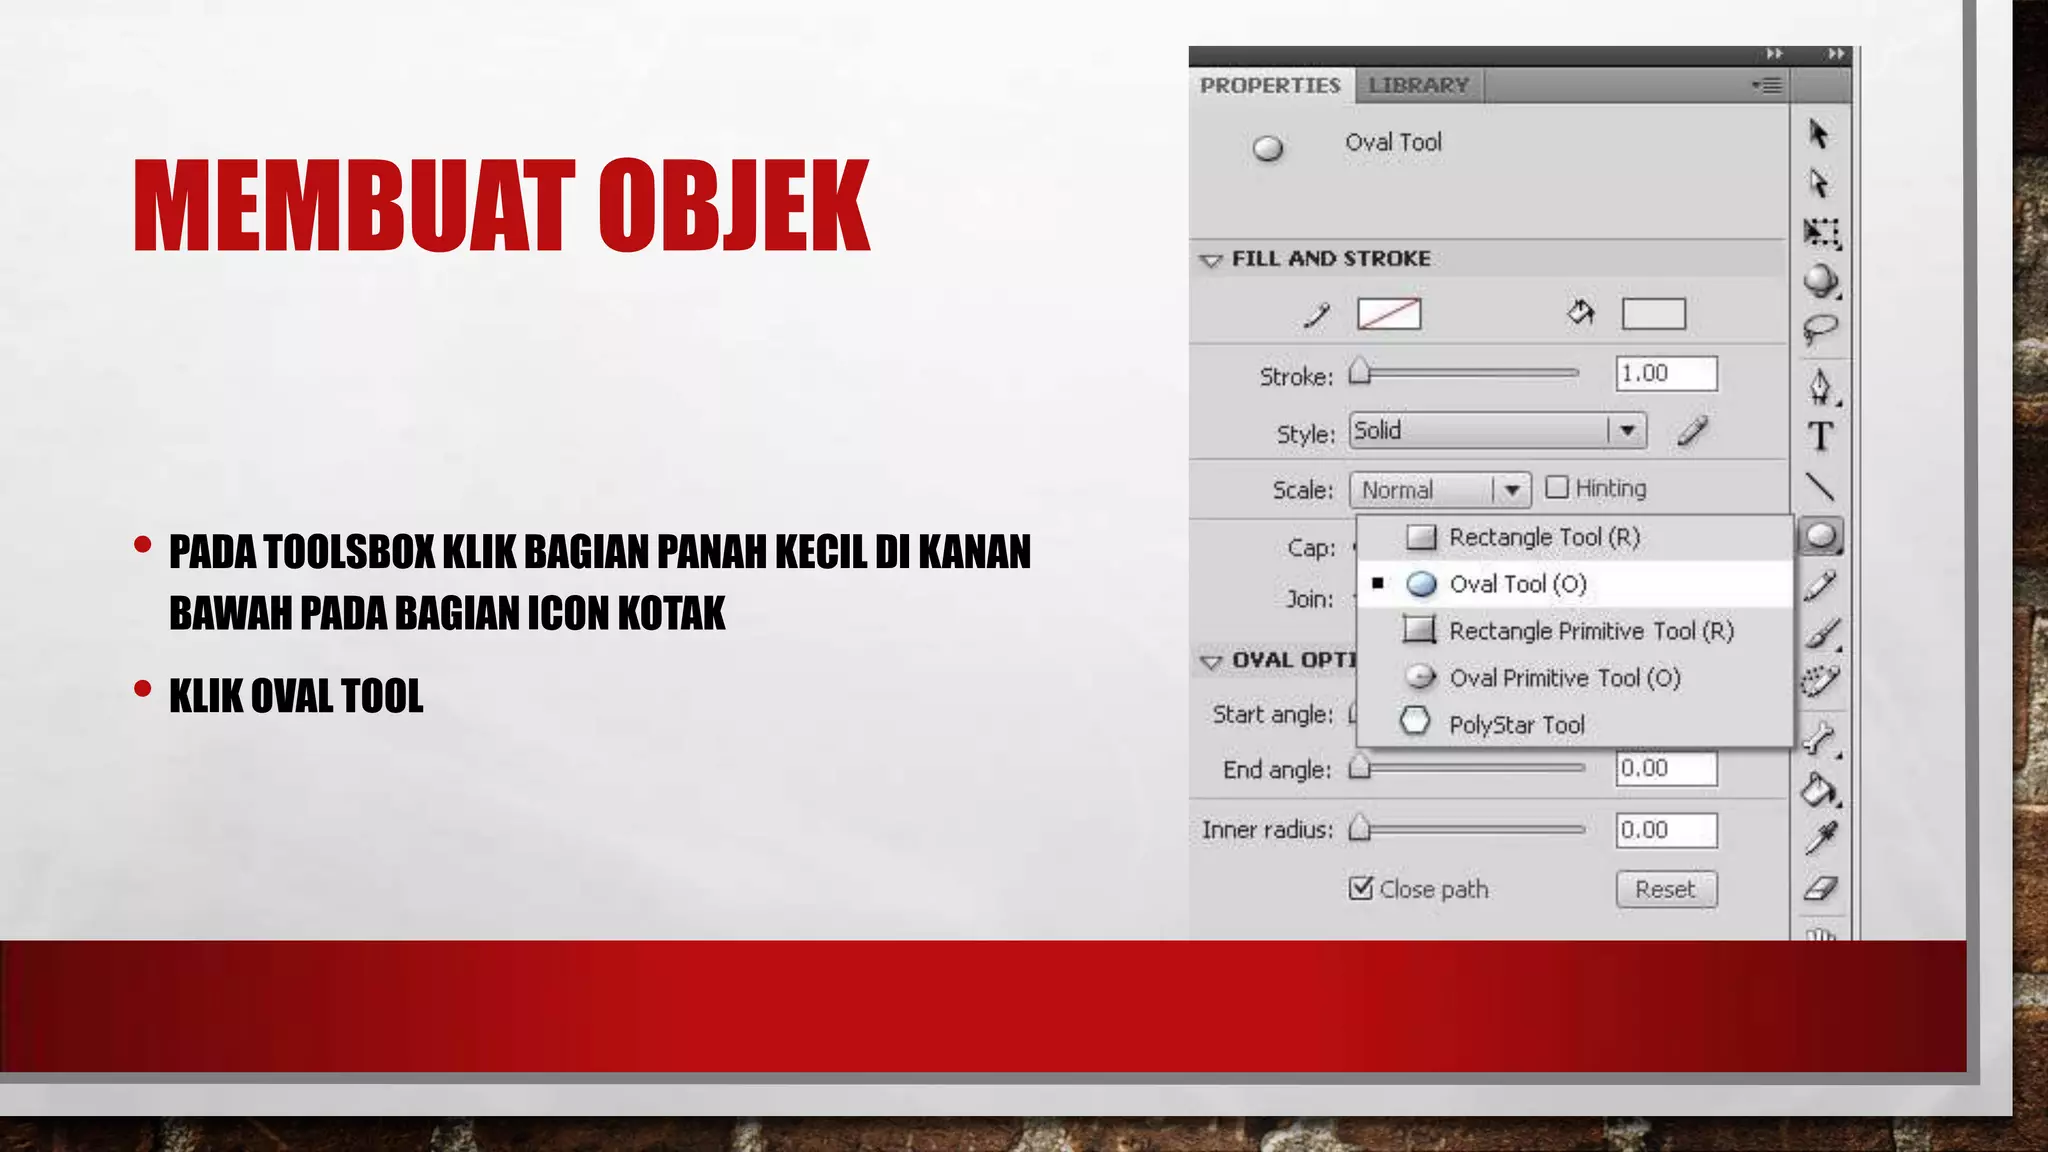Choose Rectangle Tool (R) from flyout
The image size is (2048, 1152).
coord(1574,538)
